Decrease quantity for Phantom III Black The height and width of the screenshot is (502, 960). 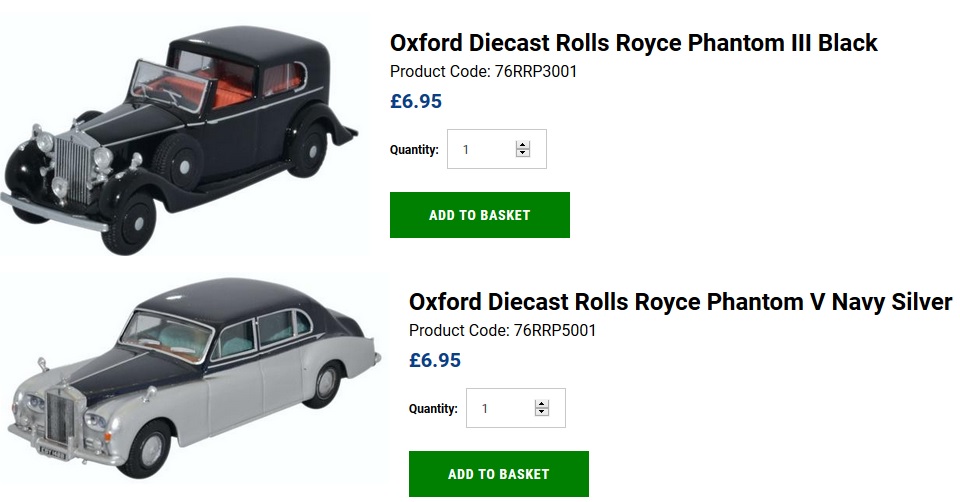(522, 153)
